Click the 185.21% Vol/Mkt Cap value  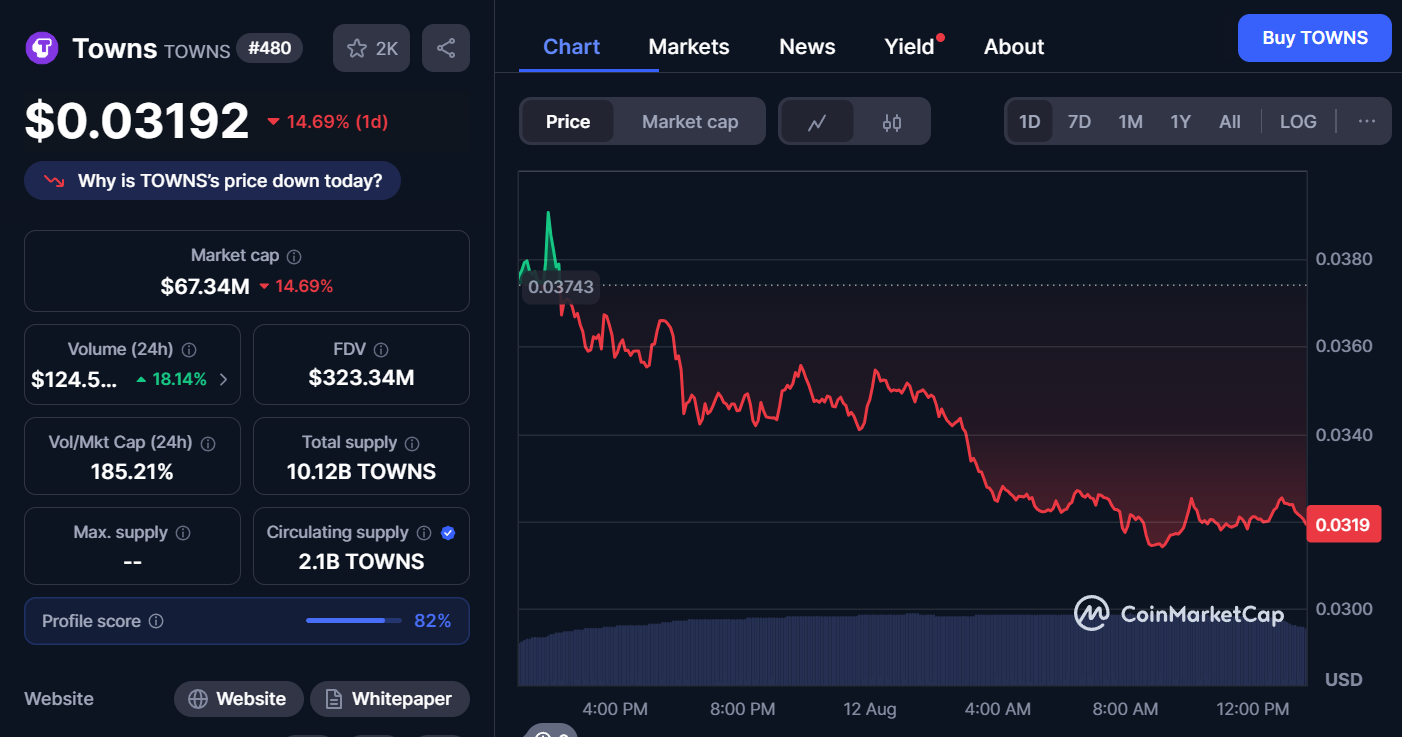pyautogui.click(x=132, y=472)
